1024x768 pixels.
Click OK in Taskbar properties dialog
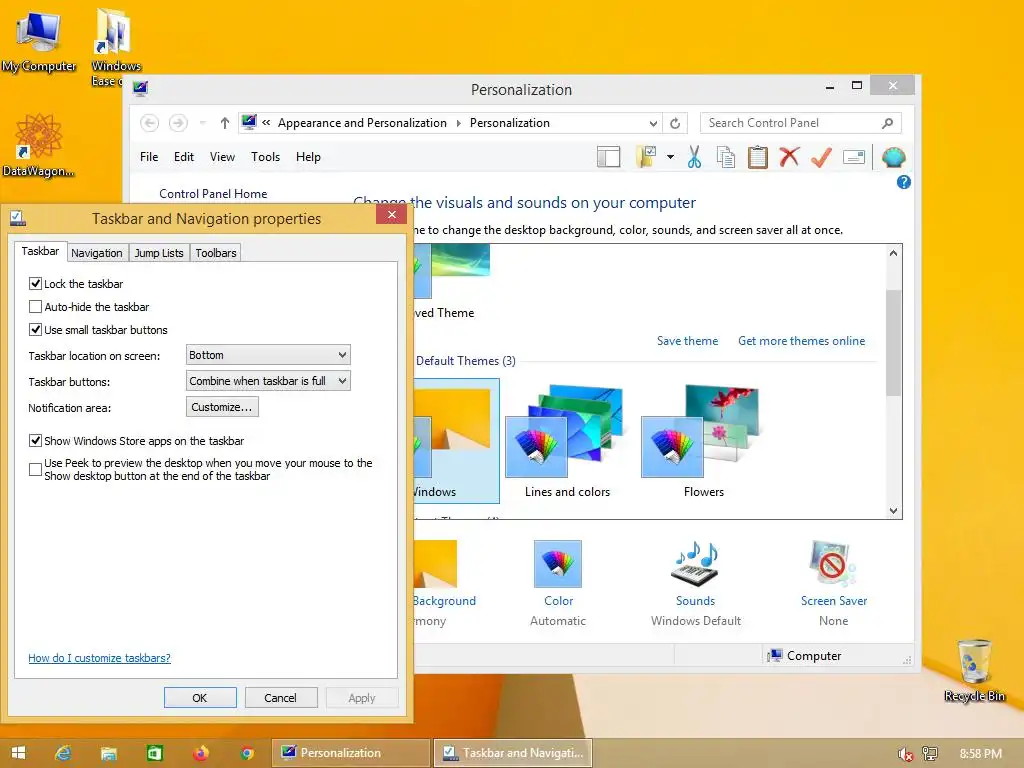pyautogui.click(x=200, y=697)
